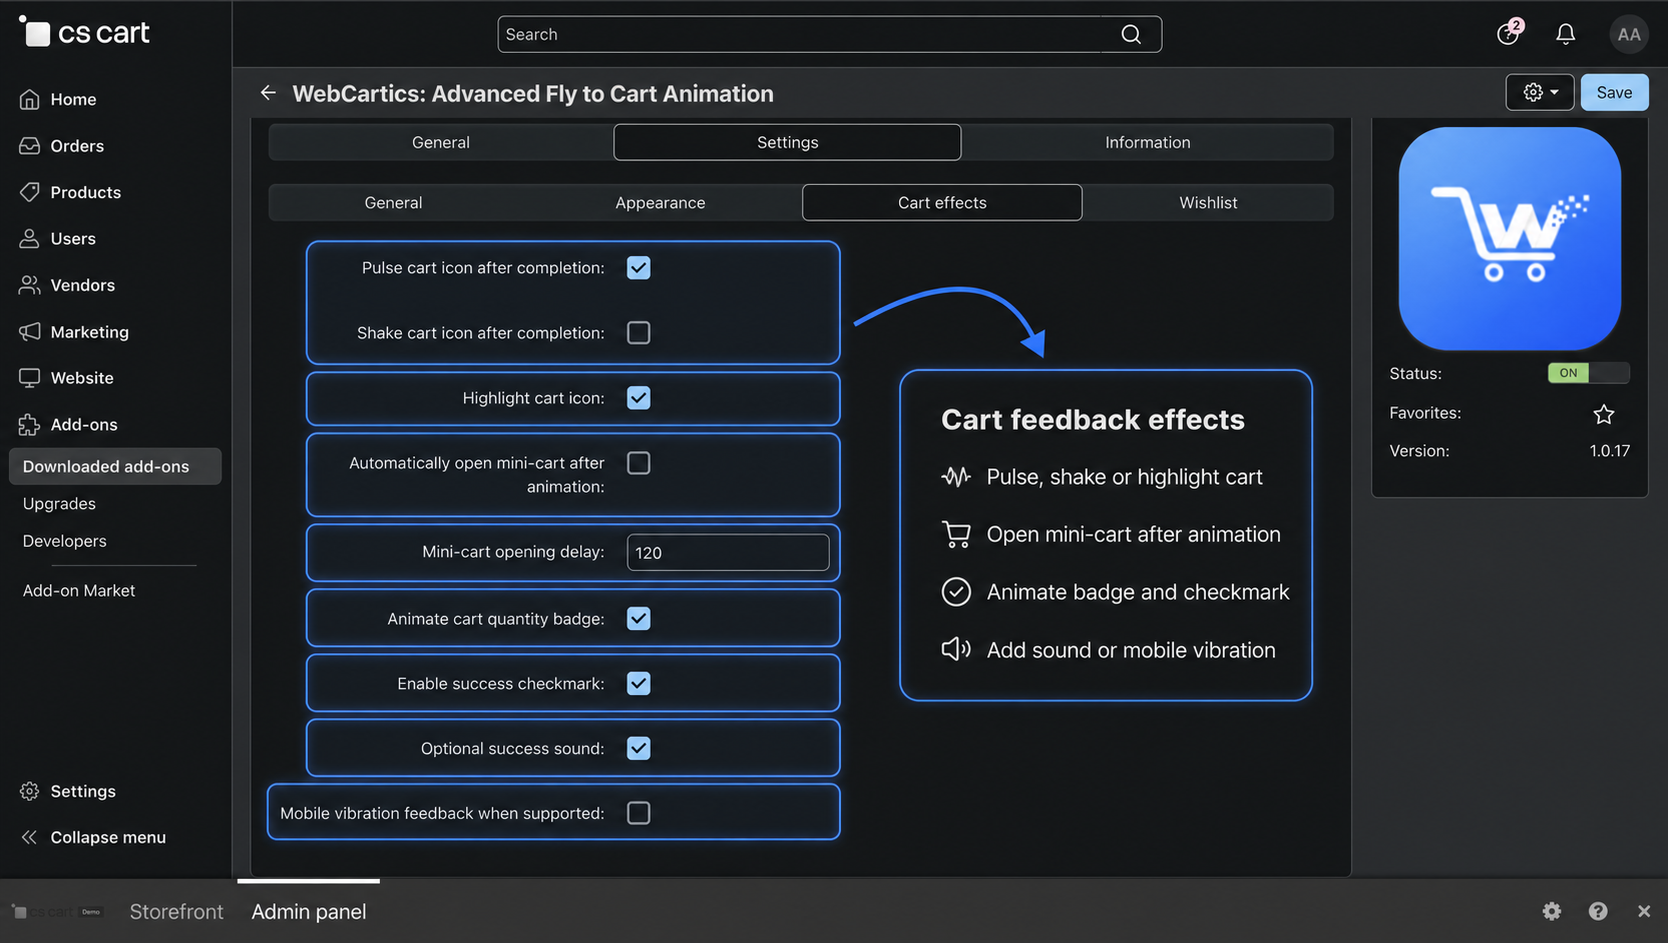The height and width of the screenshot is (943, 1668).
Task: Click the search magnifier icon
Action: coord(1131,34)
